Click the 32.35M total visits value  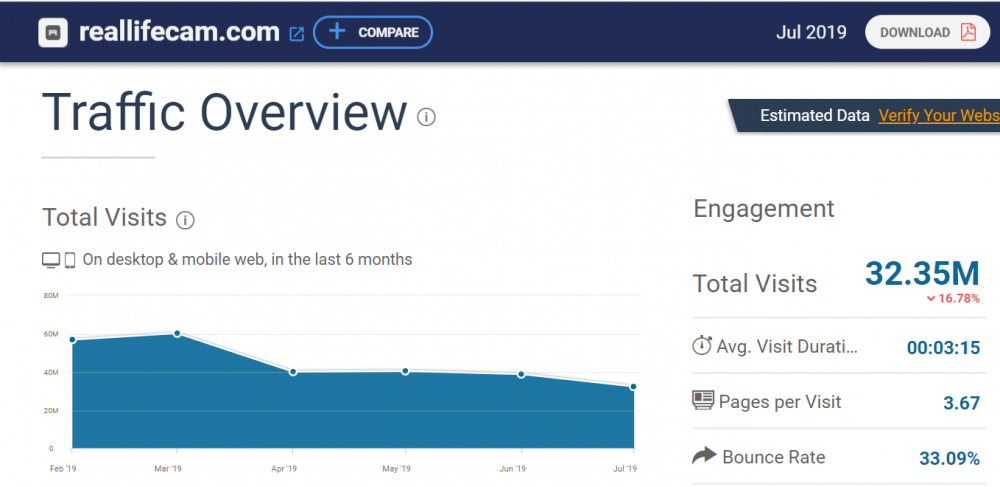(922, 273)
